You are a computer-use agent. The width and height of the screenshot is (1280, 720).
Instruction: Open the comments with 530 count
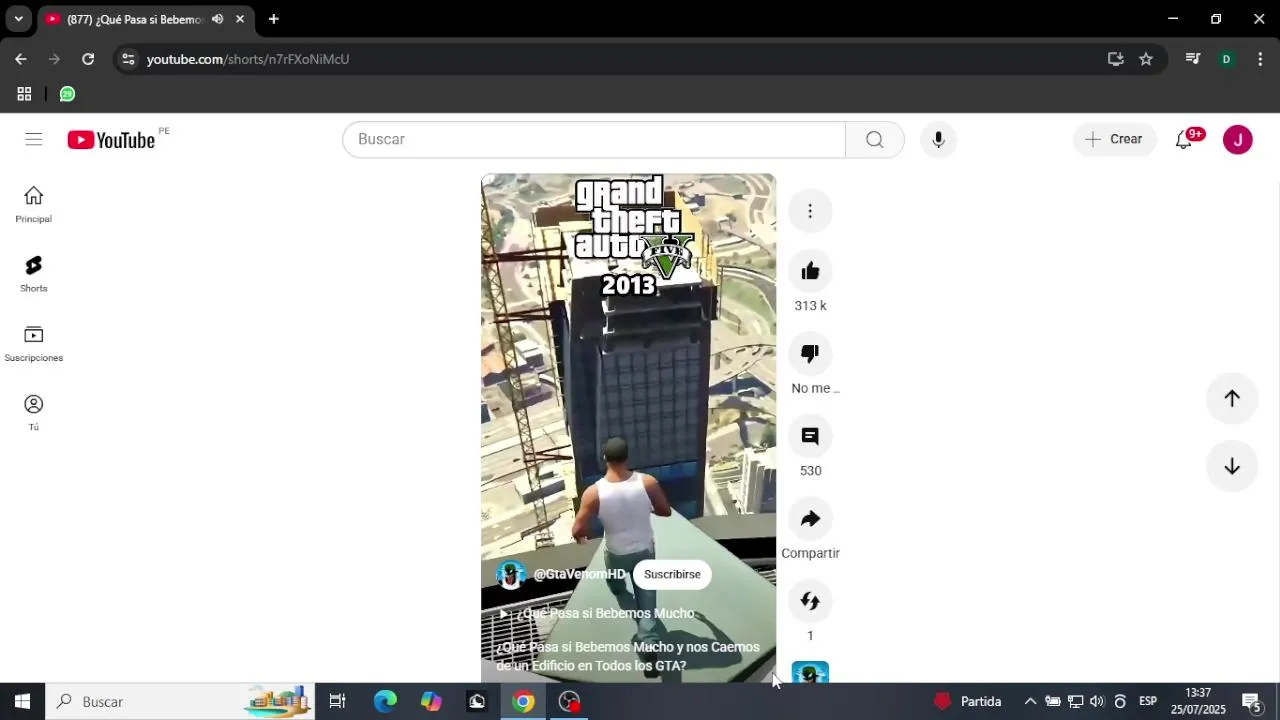coord(810,436)
